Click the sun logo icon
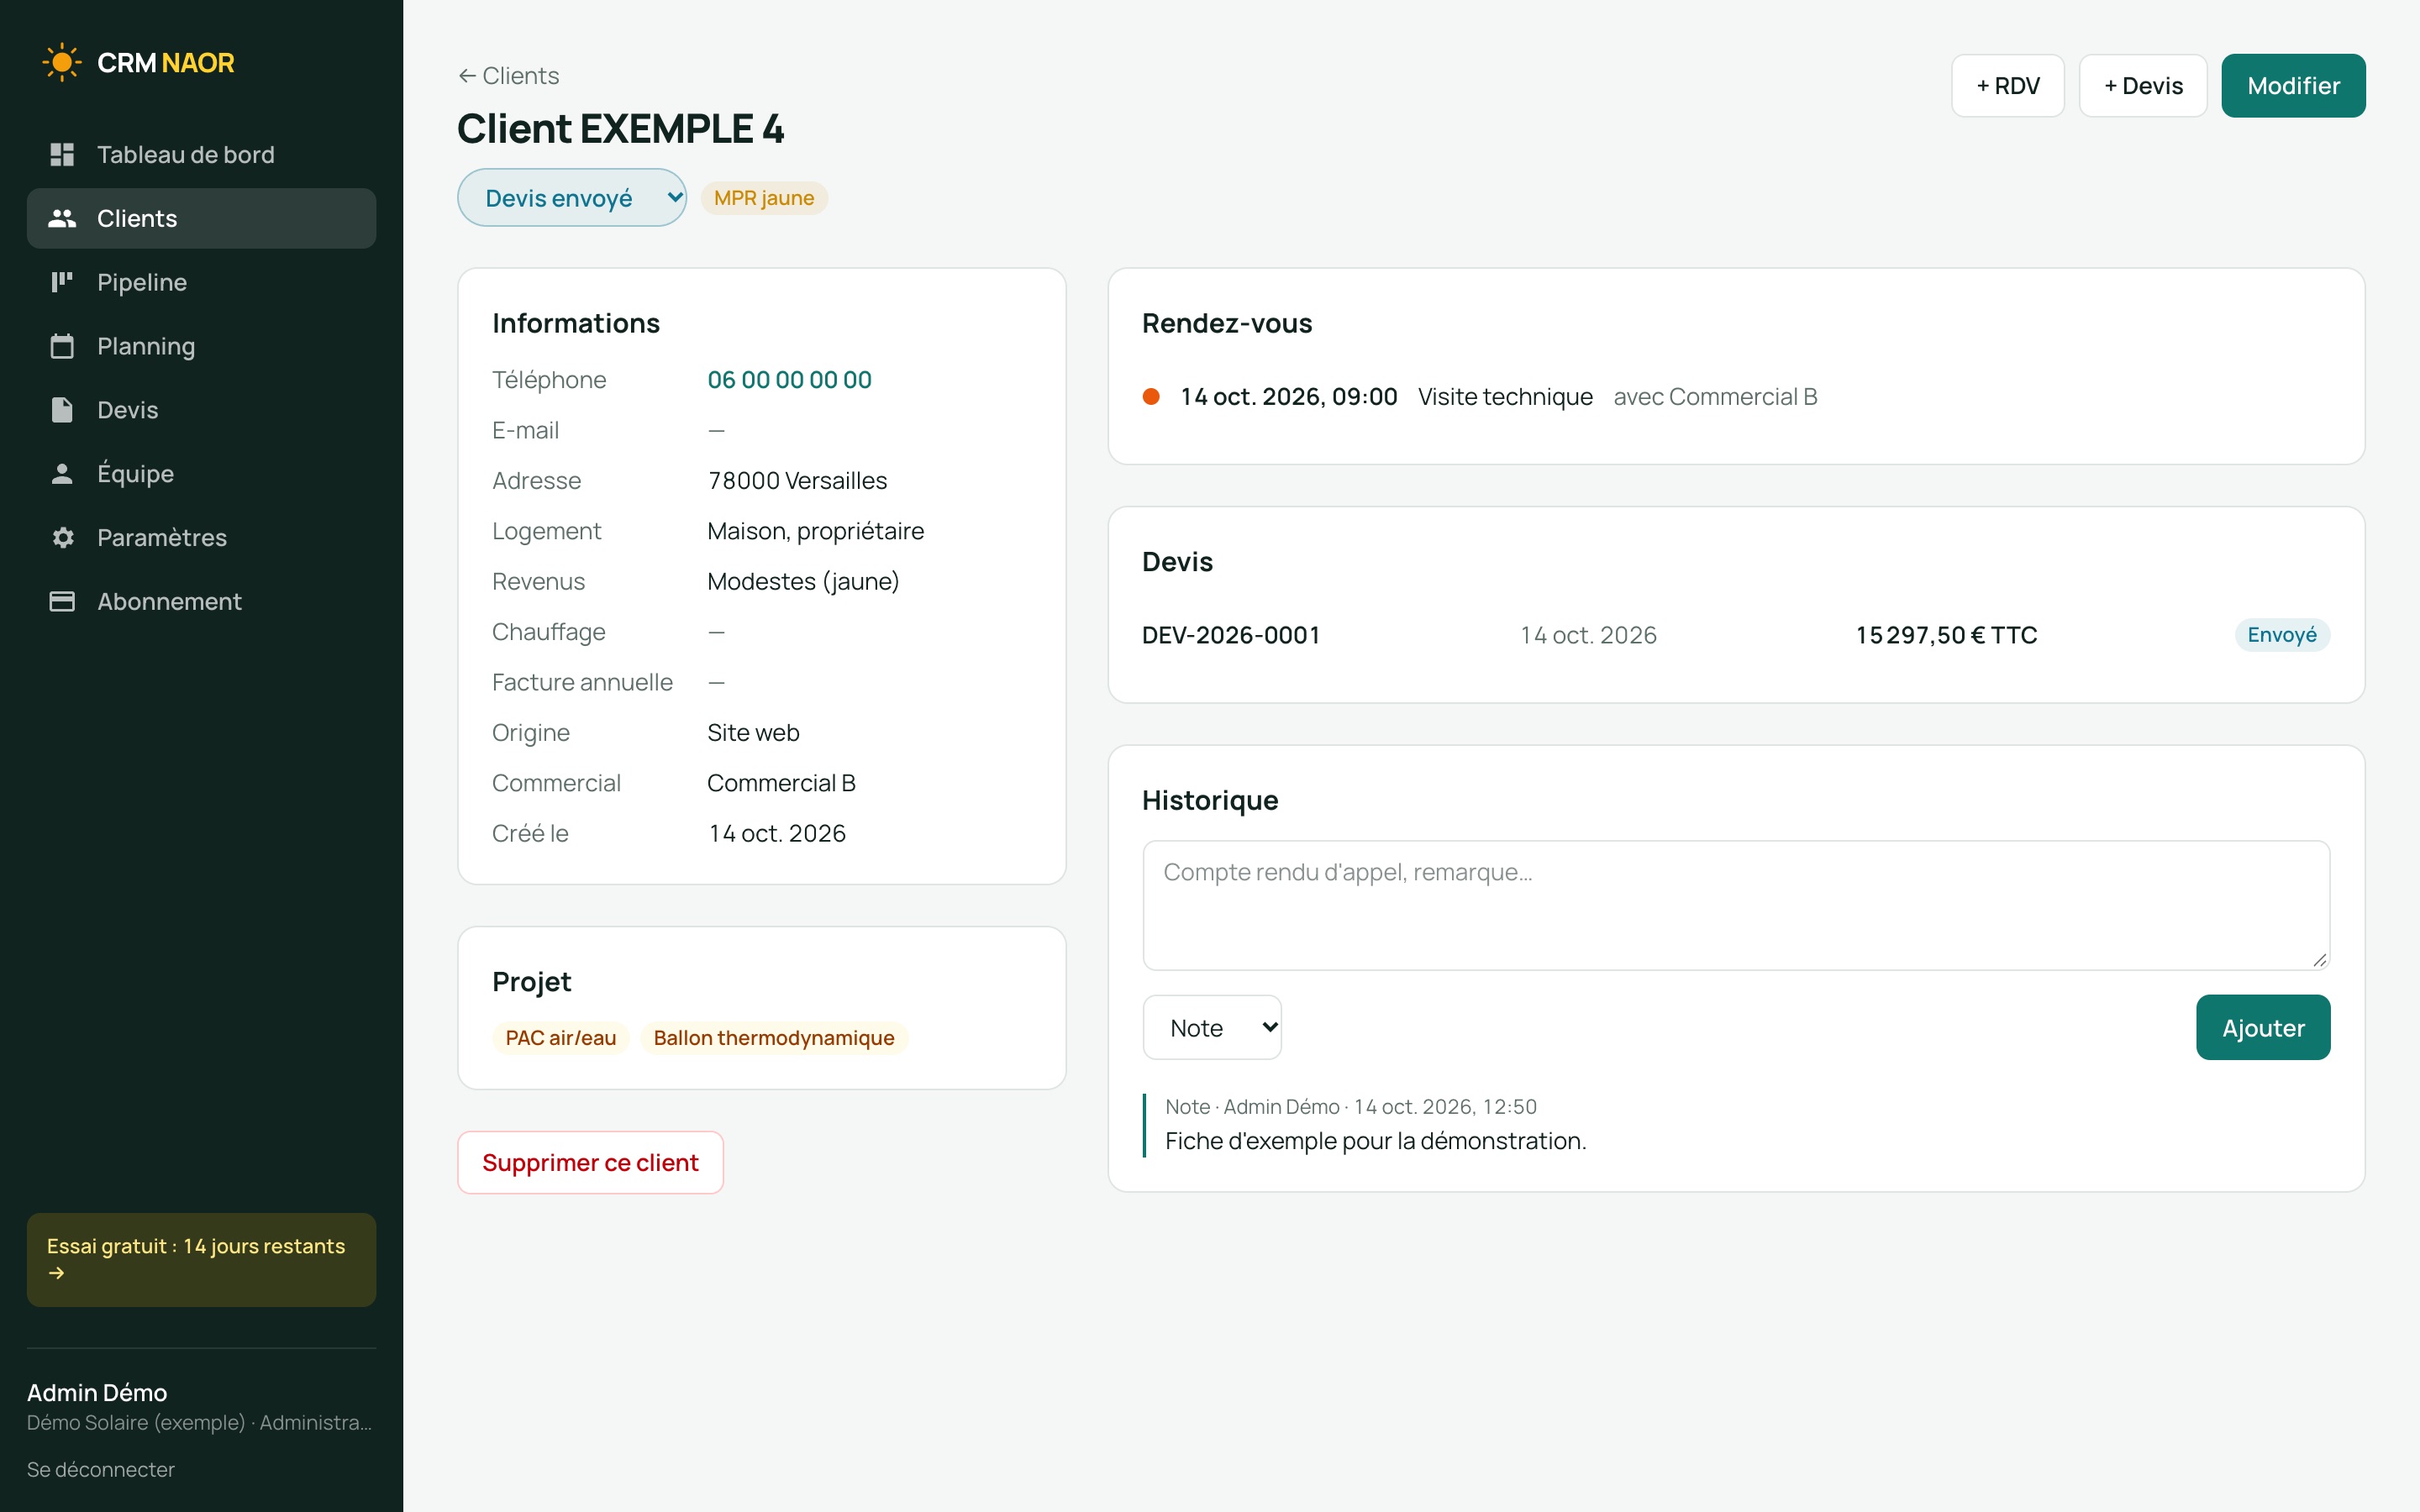2420x1512 pixels. [62, 62]
